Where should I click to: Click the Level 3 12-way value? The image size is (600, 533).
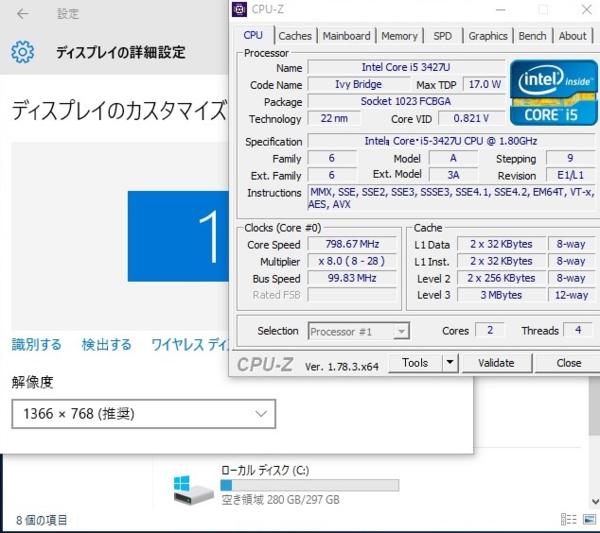[571, 295]
